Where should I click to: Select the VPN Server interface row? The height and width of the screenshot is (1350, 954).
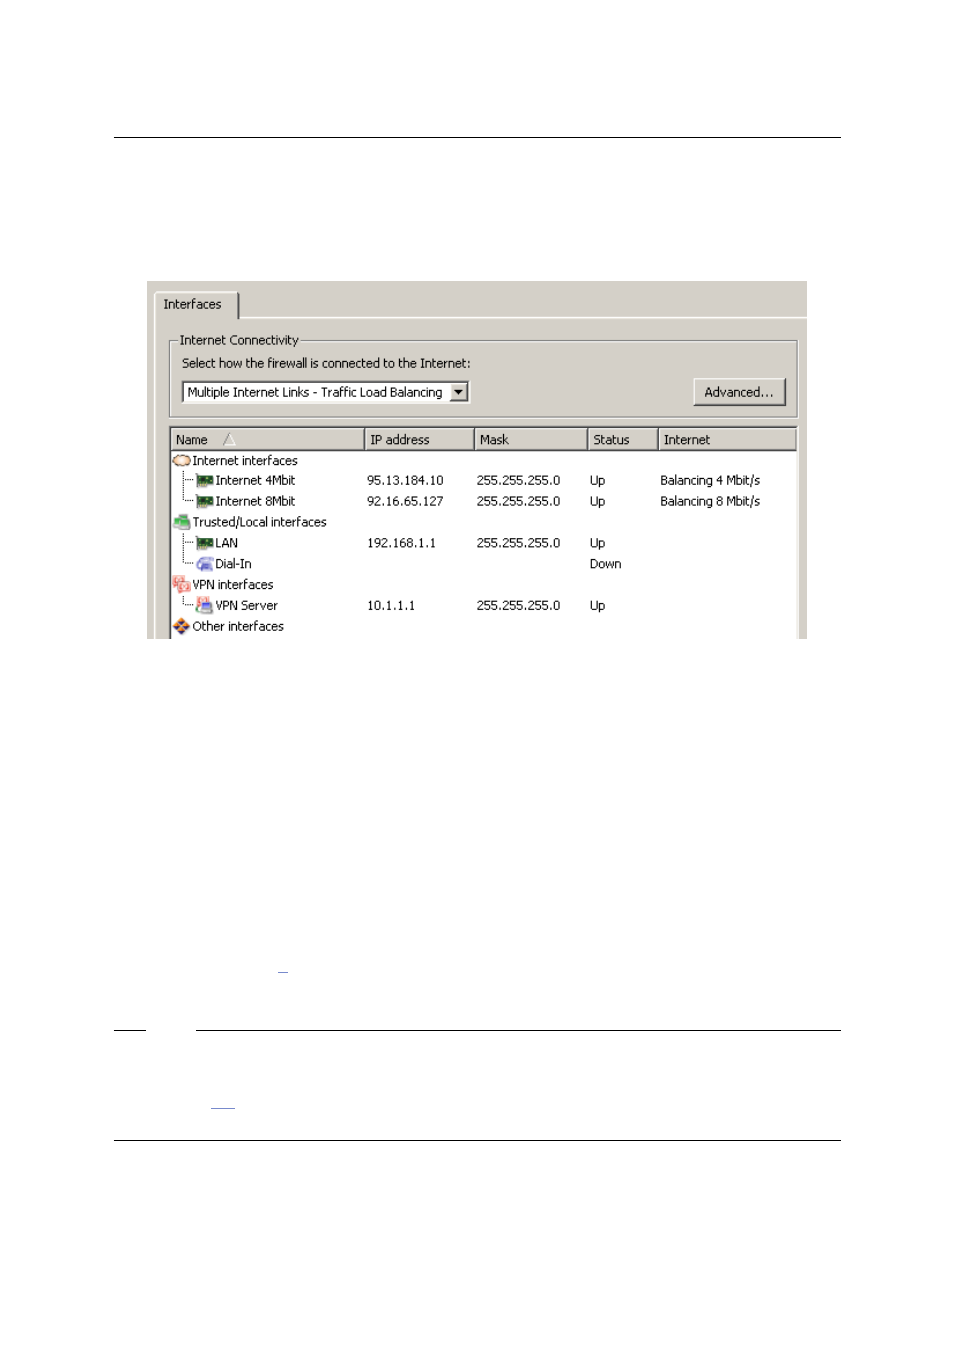coord(484,605)
